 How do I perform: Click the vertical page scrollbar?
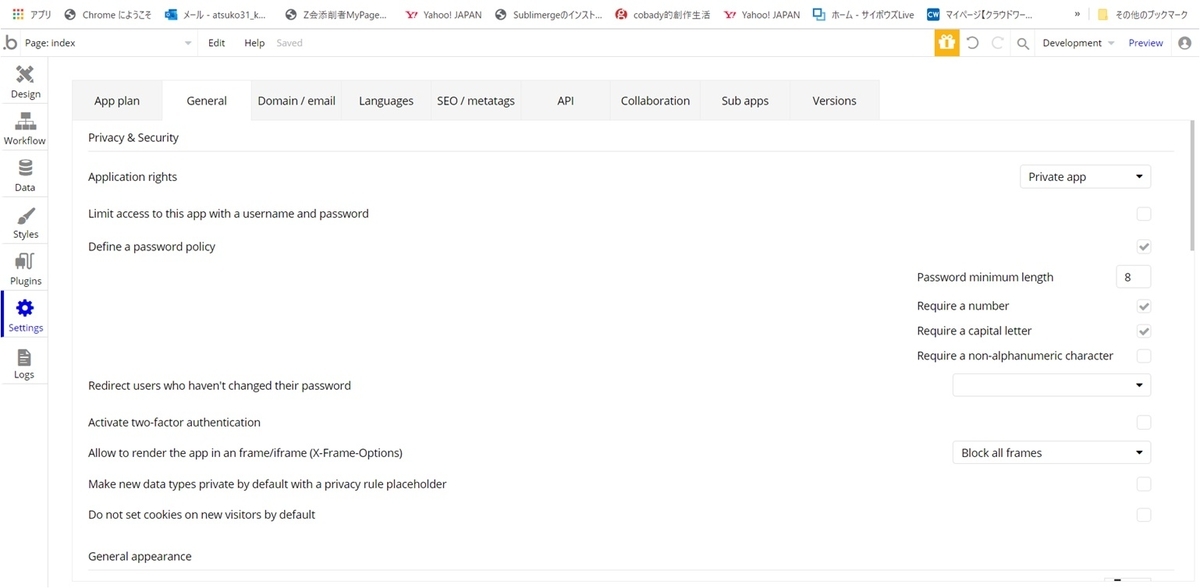pos(1193,185)
